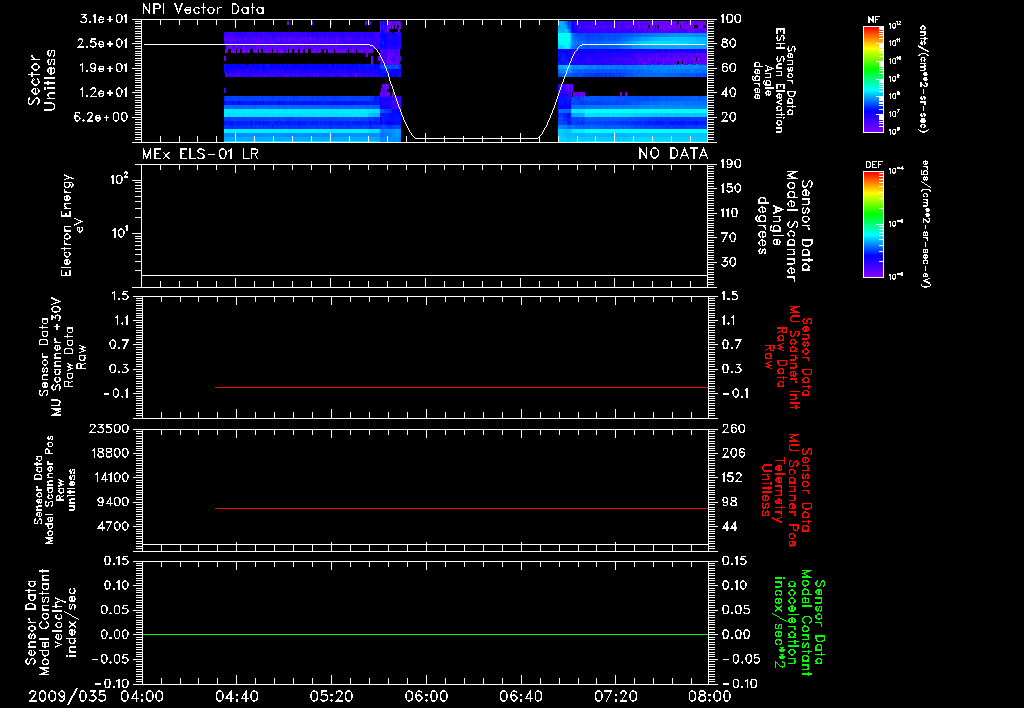
Task: Click the "2009/035" date label
Action: (x=67, y=696)
